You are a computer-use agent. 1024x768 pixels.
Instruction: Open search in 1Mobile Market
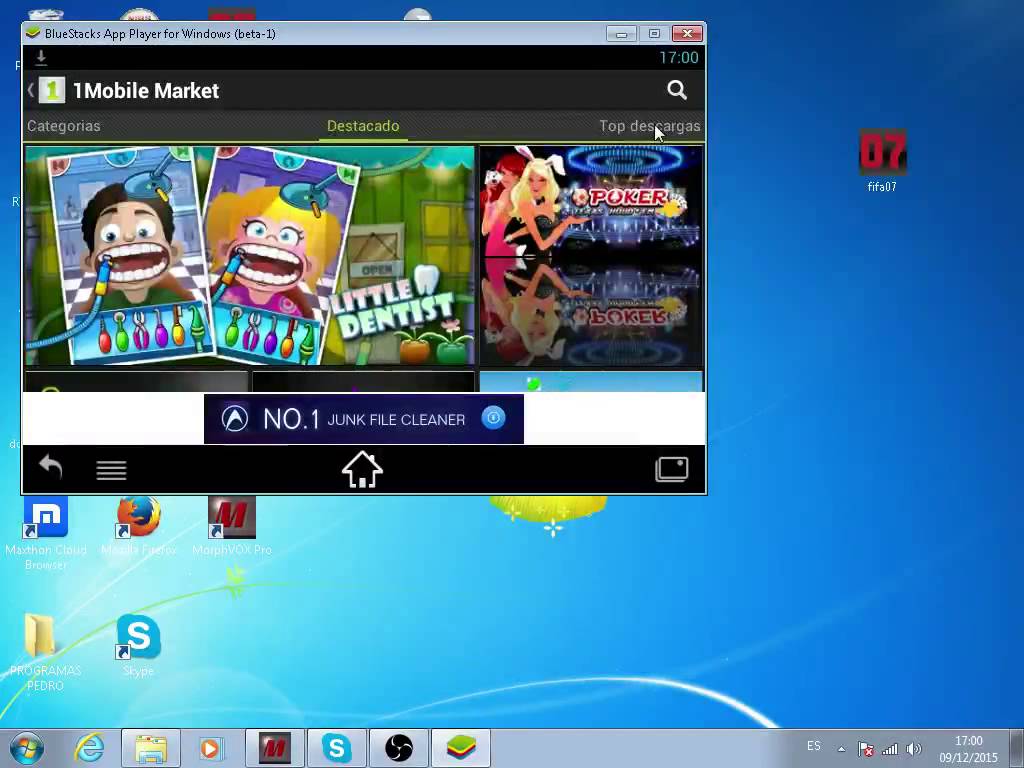(677, 90)
